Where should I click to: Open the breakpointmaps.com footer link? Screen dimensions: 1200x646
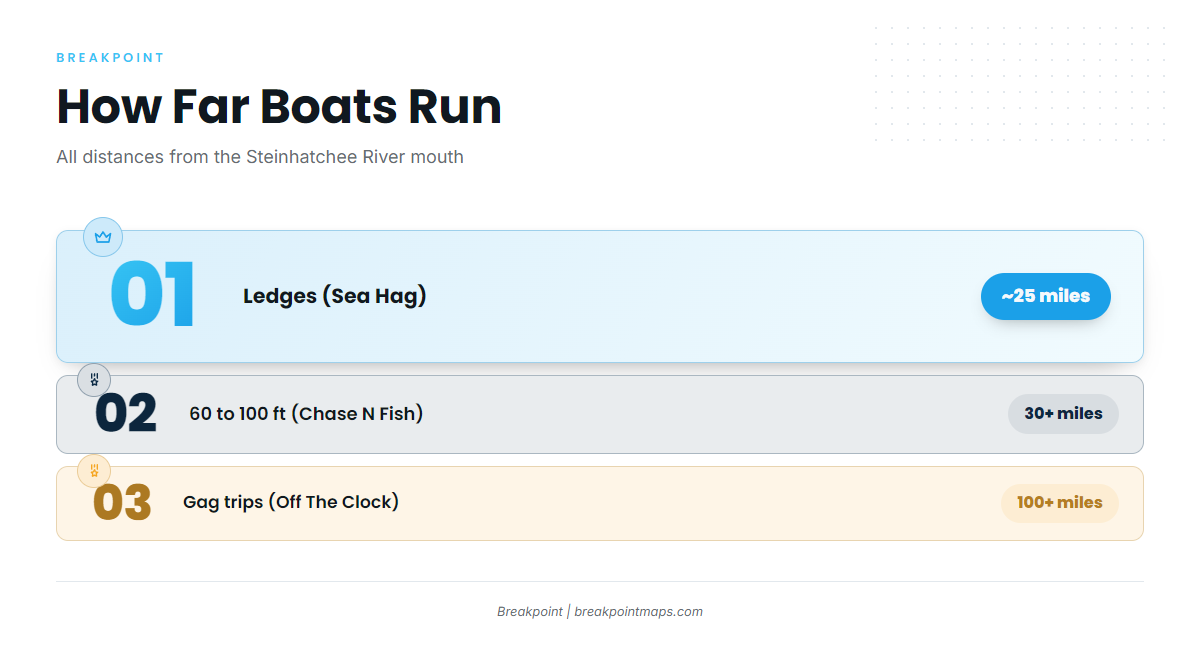(x=638, y=612)
